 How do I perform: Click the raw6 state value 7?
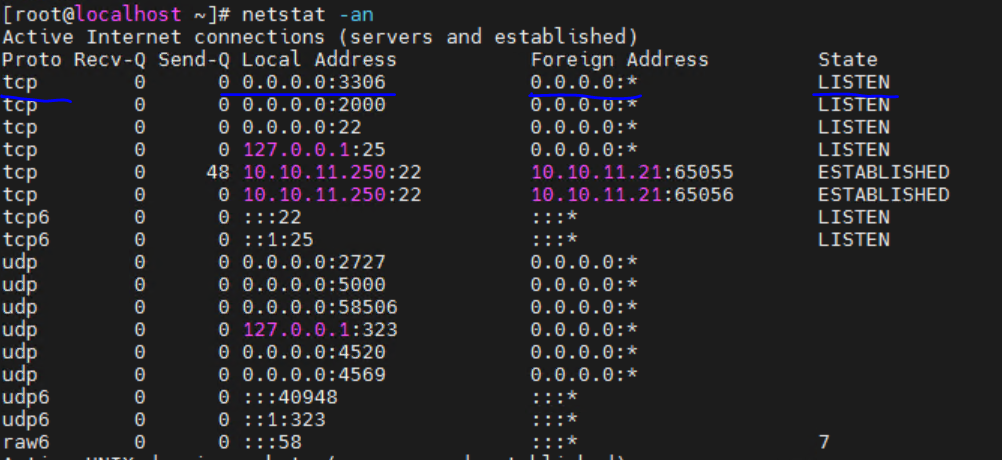824,442
